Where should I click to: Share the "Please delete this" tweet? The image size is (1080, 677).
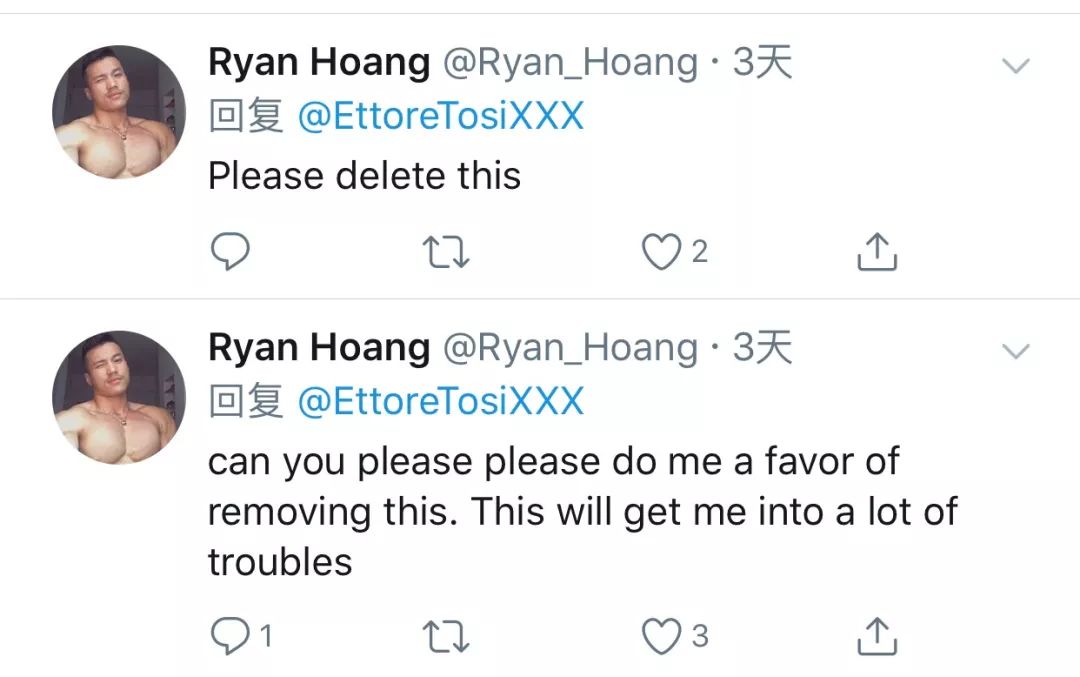click(877, 252)
